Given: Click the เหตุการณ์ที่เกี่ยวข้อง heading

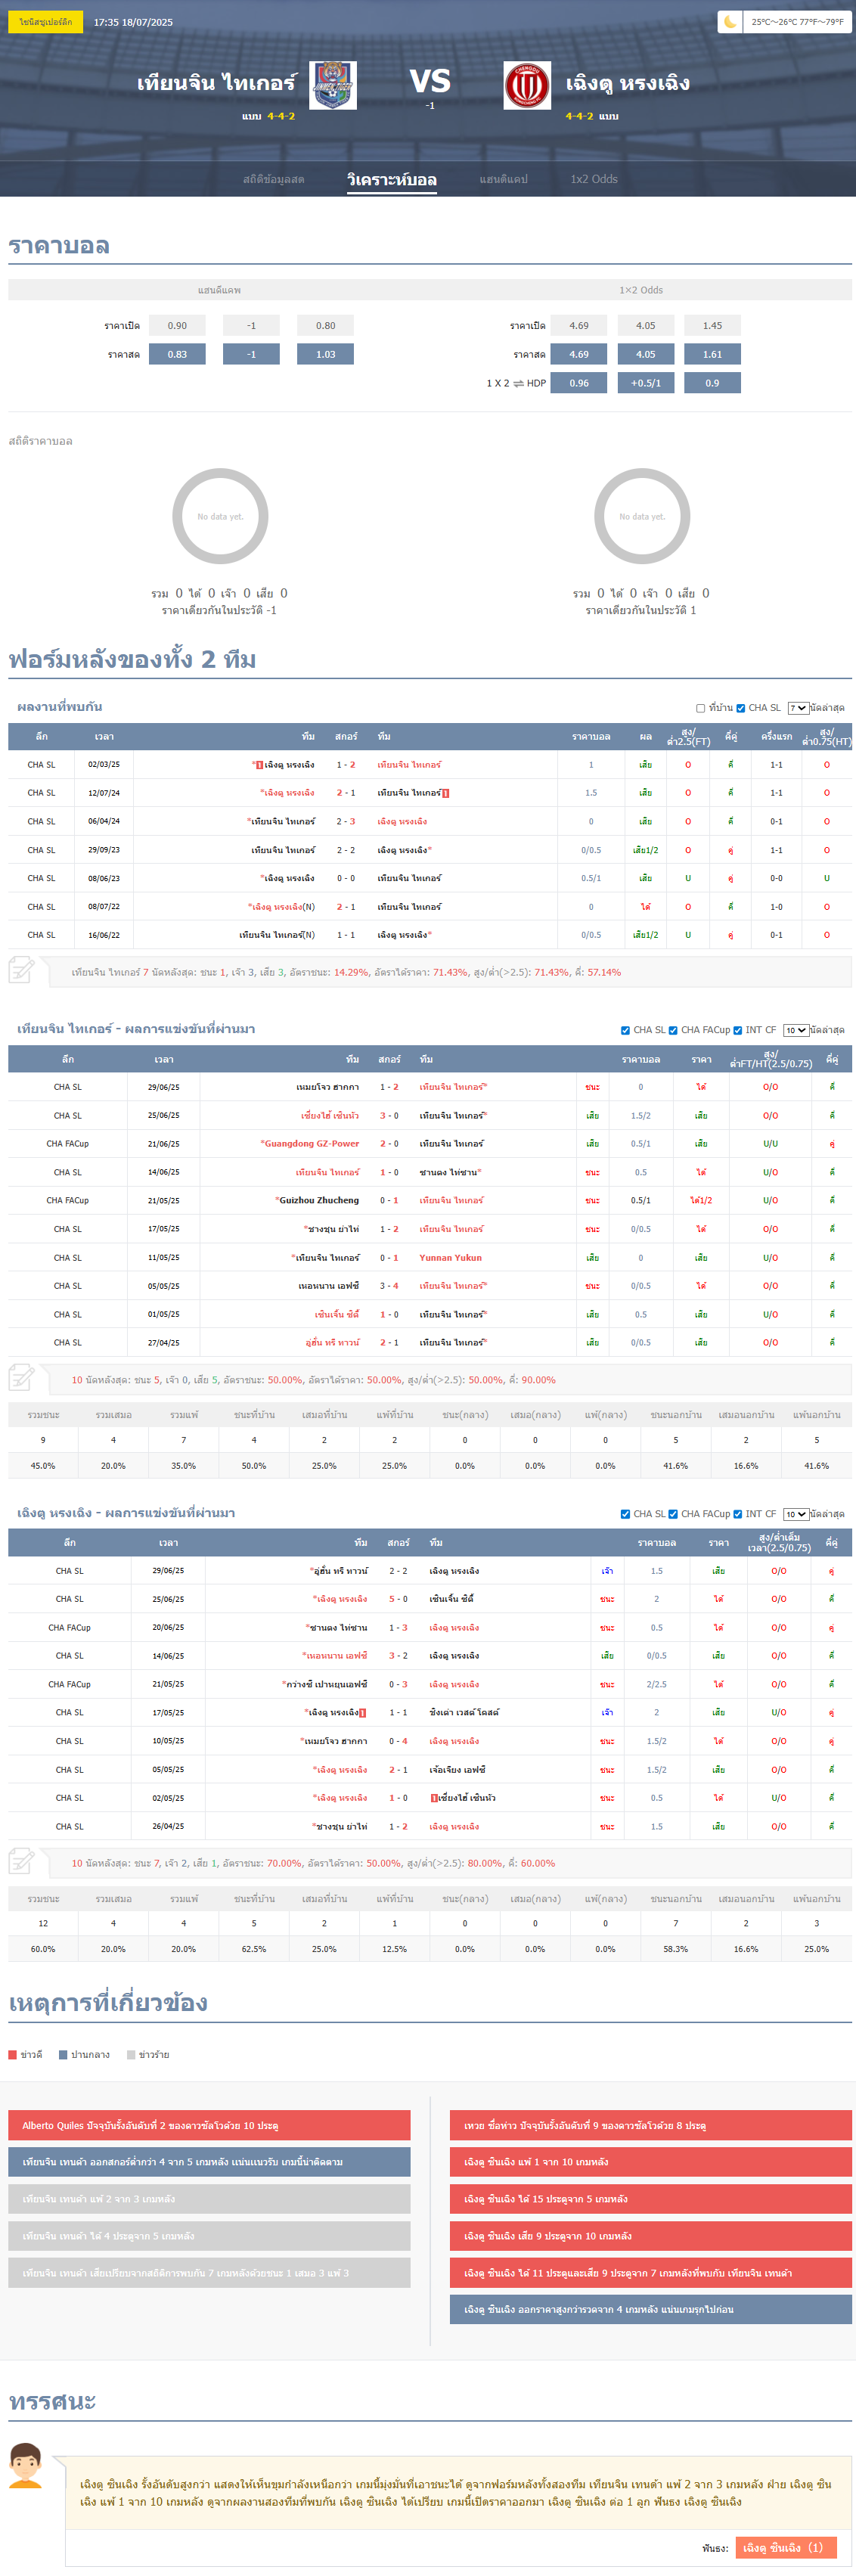Looking at the screenshot, I should [108, 2002].
